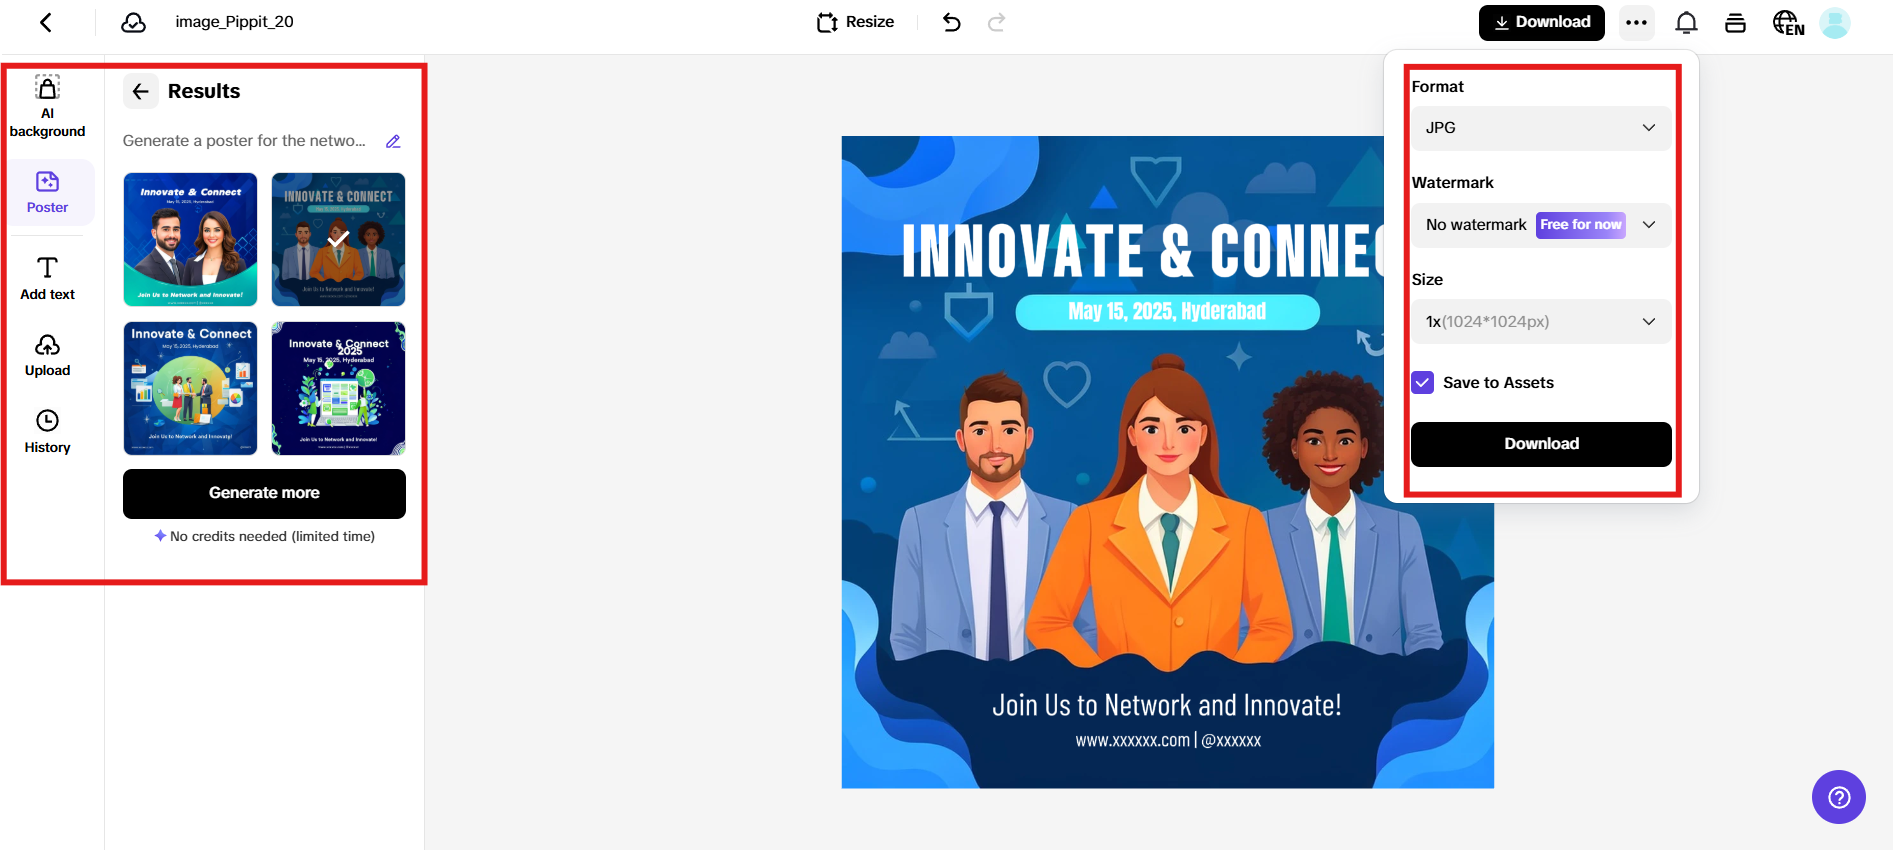Uncheck the Save to Assets checkbox

tap(1422, 383)
